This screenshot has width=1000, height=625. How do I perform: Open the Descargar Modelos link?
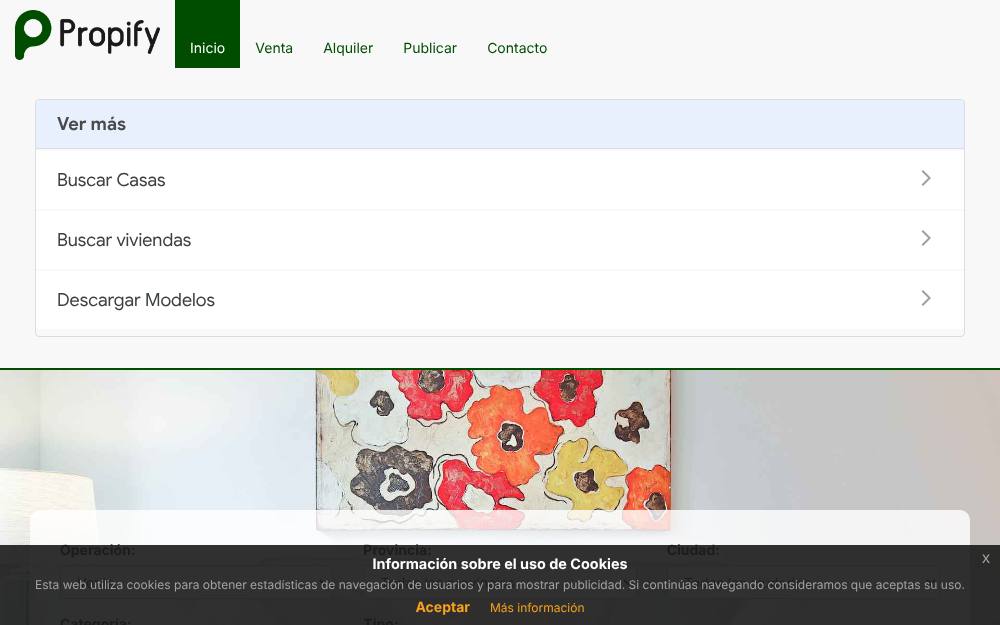pos(499,300)
